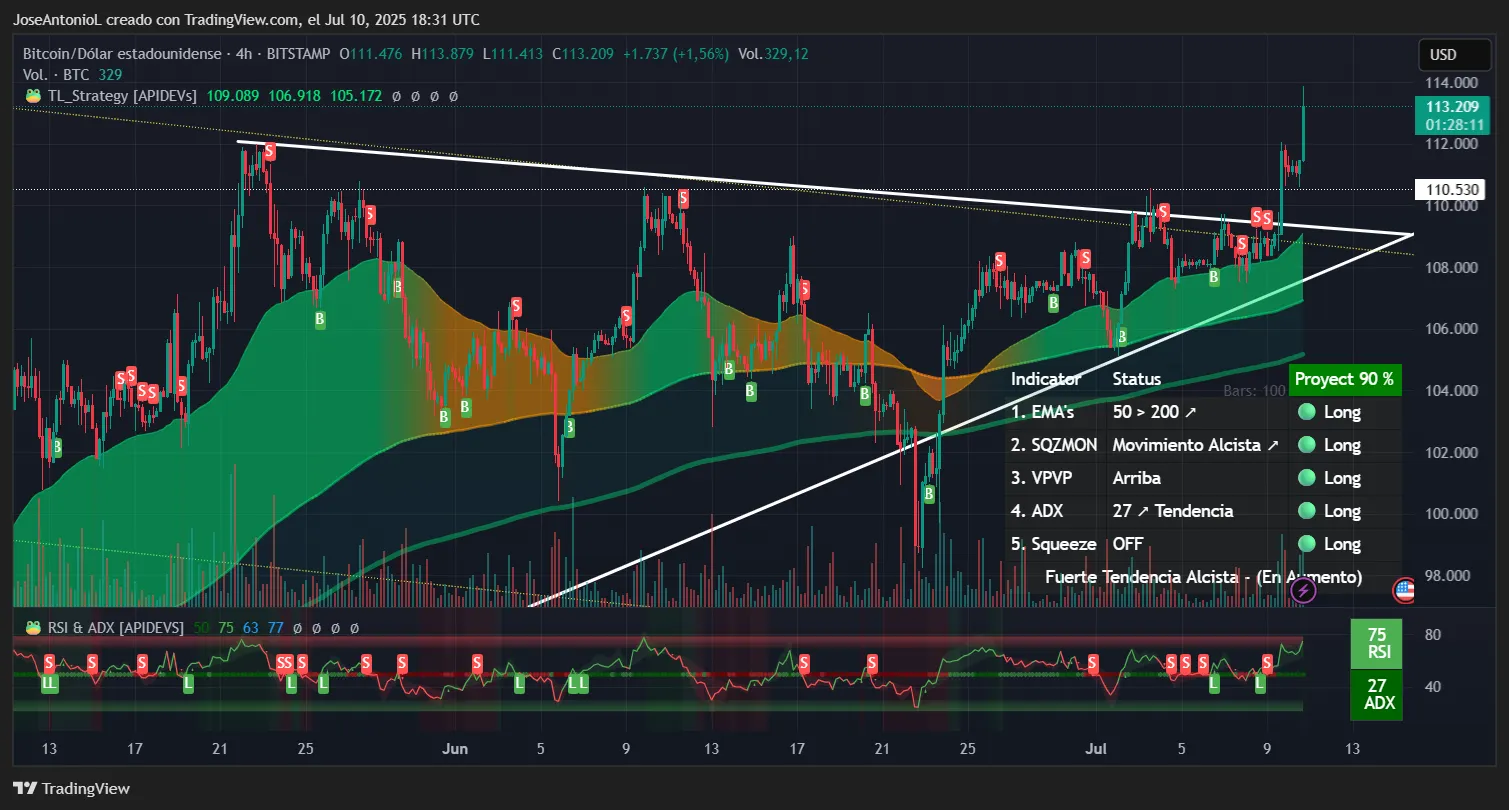
Task: Click the 80 level on the RSI scale
Action: click(1432, 635)
